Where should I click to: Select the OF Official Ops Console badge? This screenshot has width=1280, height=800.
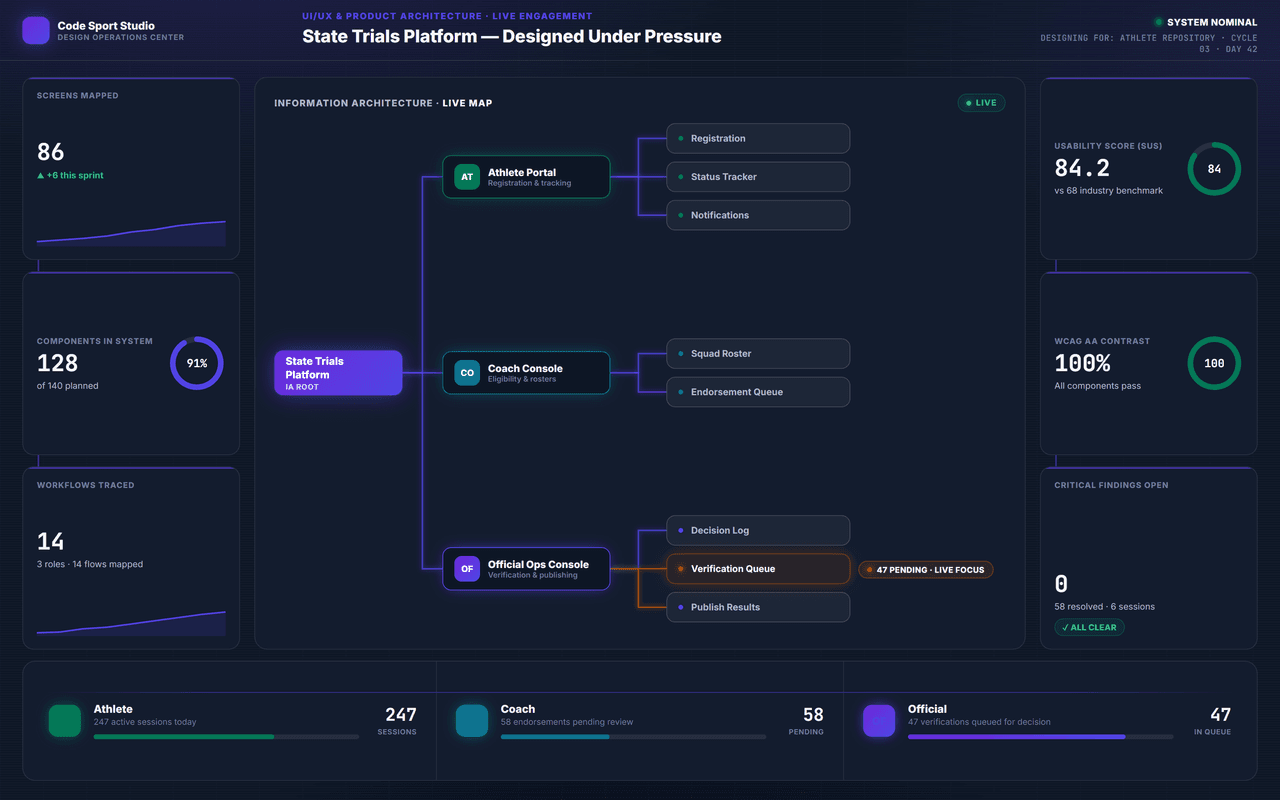(467, 569)
